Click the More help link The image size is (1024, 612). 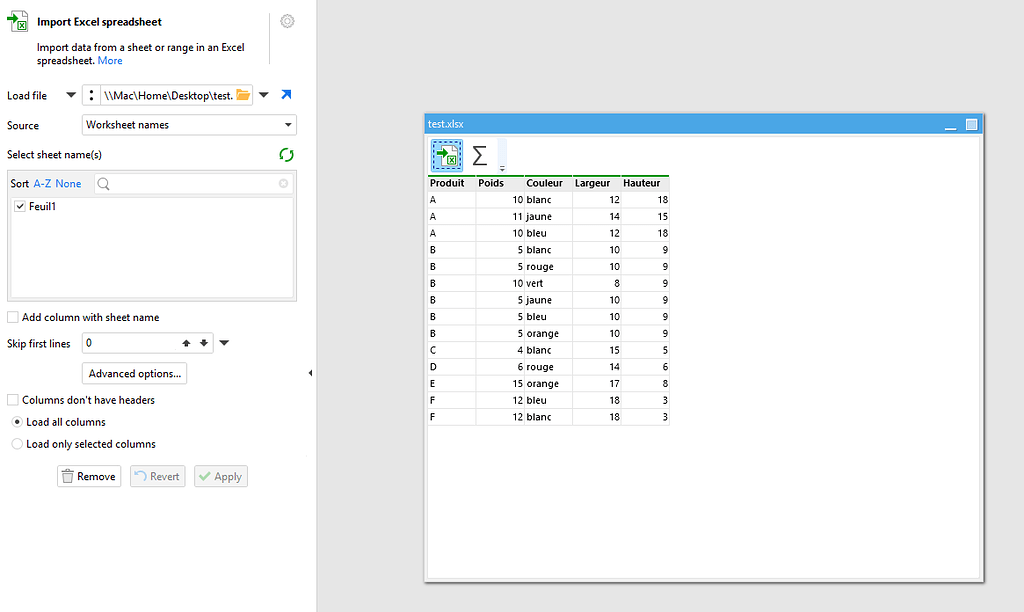coord(110,60)
